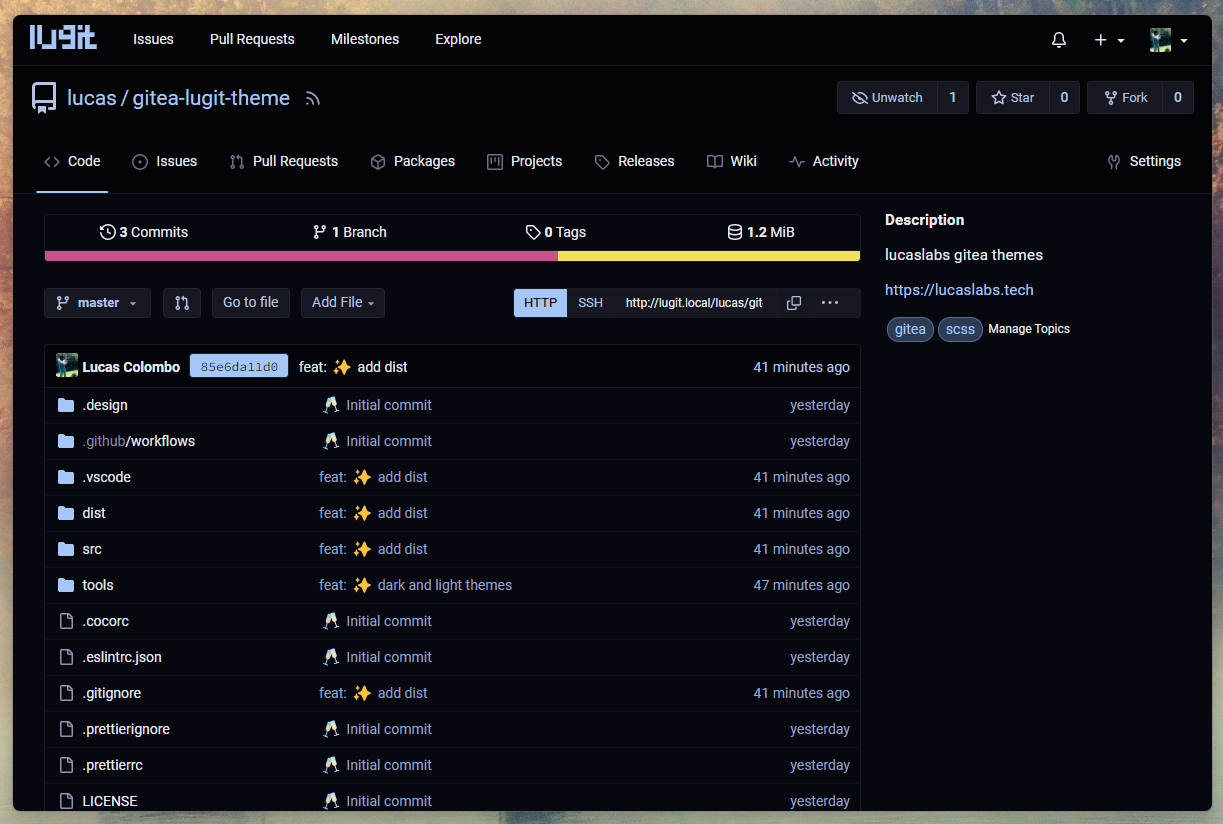Click the compare branches icon button
Image resolution: width=1223 pixels, height=824 pixels.
tap(182, 303)
